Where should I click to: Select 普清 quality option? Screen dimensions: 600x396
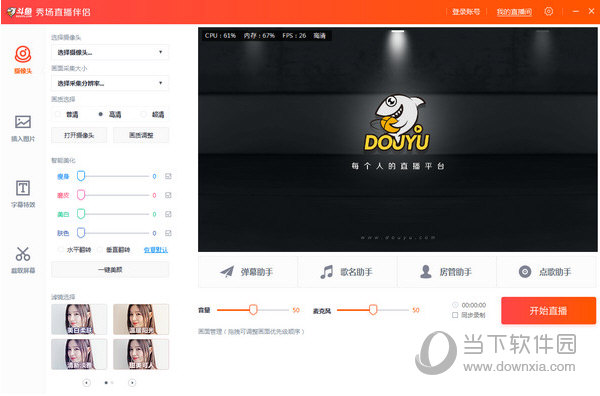[67, 114]
